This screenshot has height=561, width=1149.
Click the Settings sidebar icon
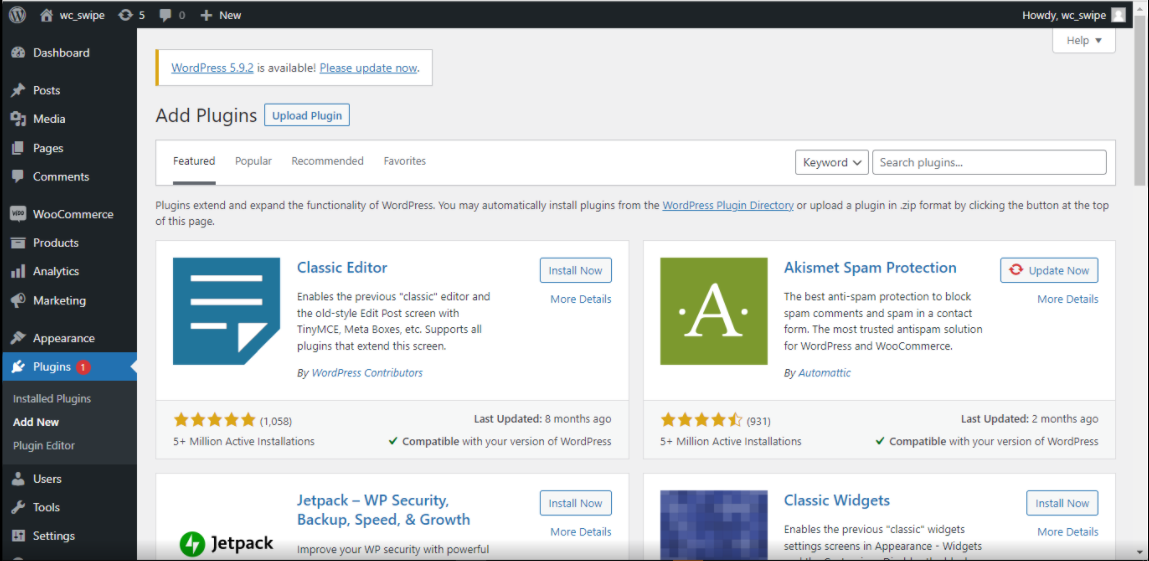[x=19, y=535]
